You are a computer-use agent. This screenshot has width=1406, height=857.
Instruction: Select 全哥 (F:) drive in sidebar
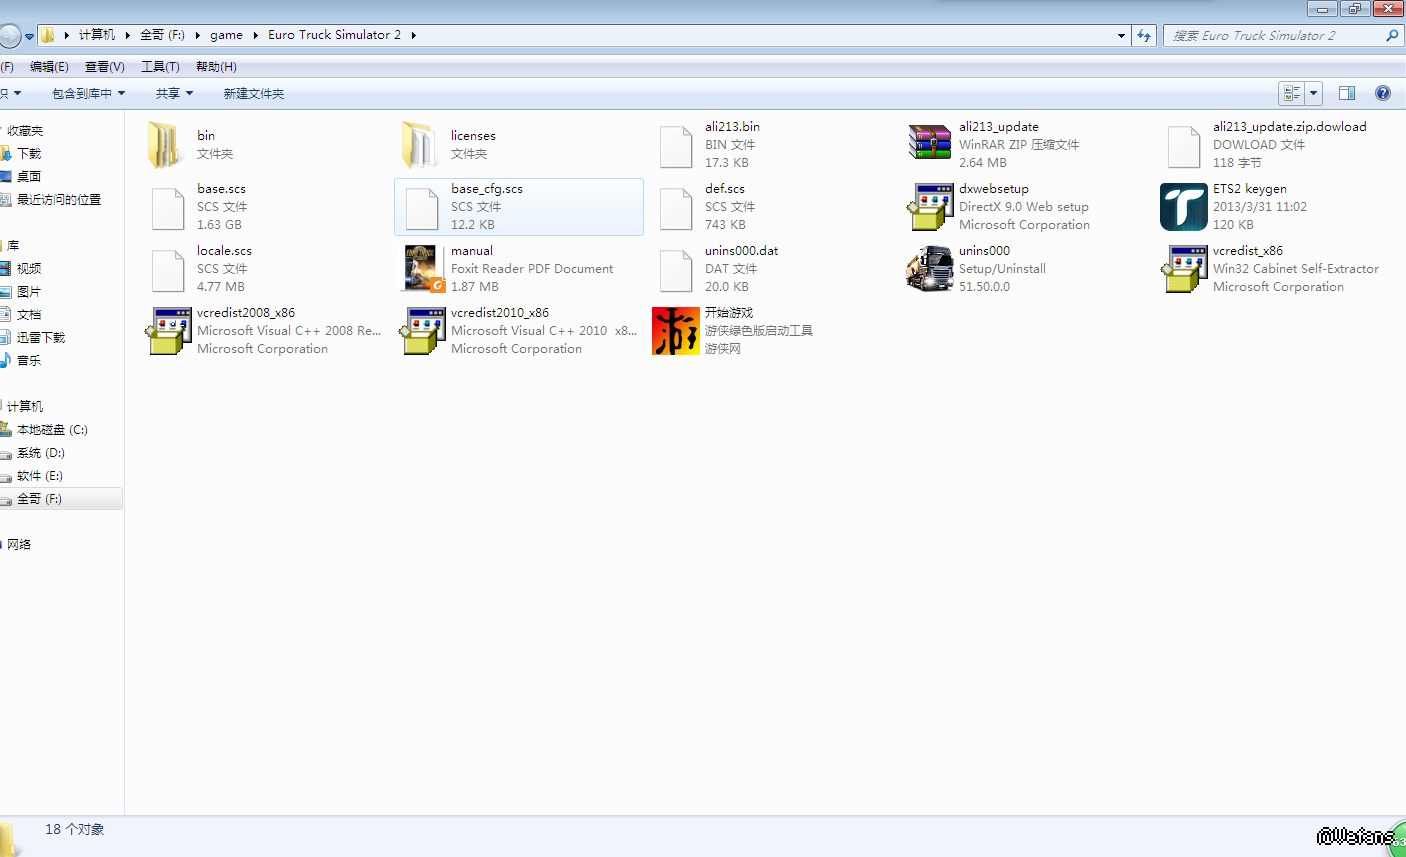pos(39,499)
